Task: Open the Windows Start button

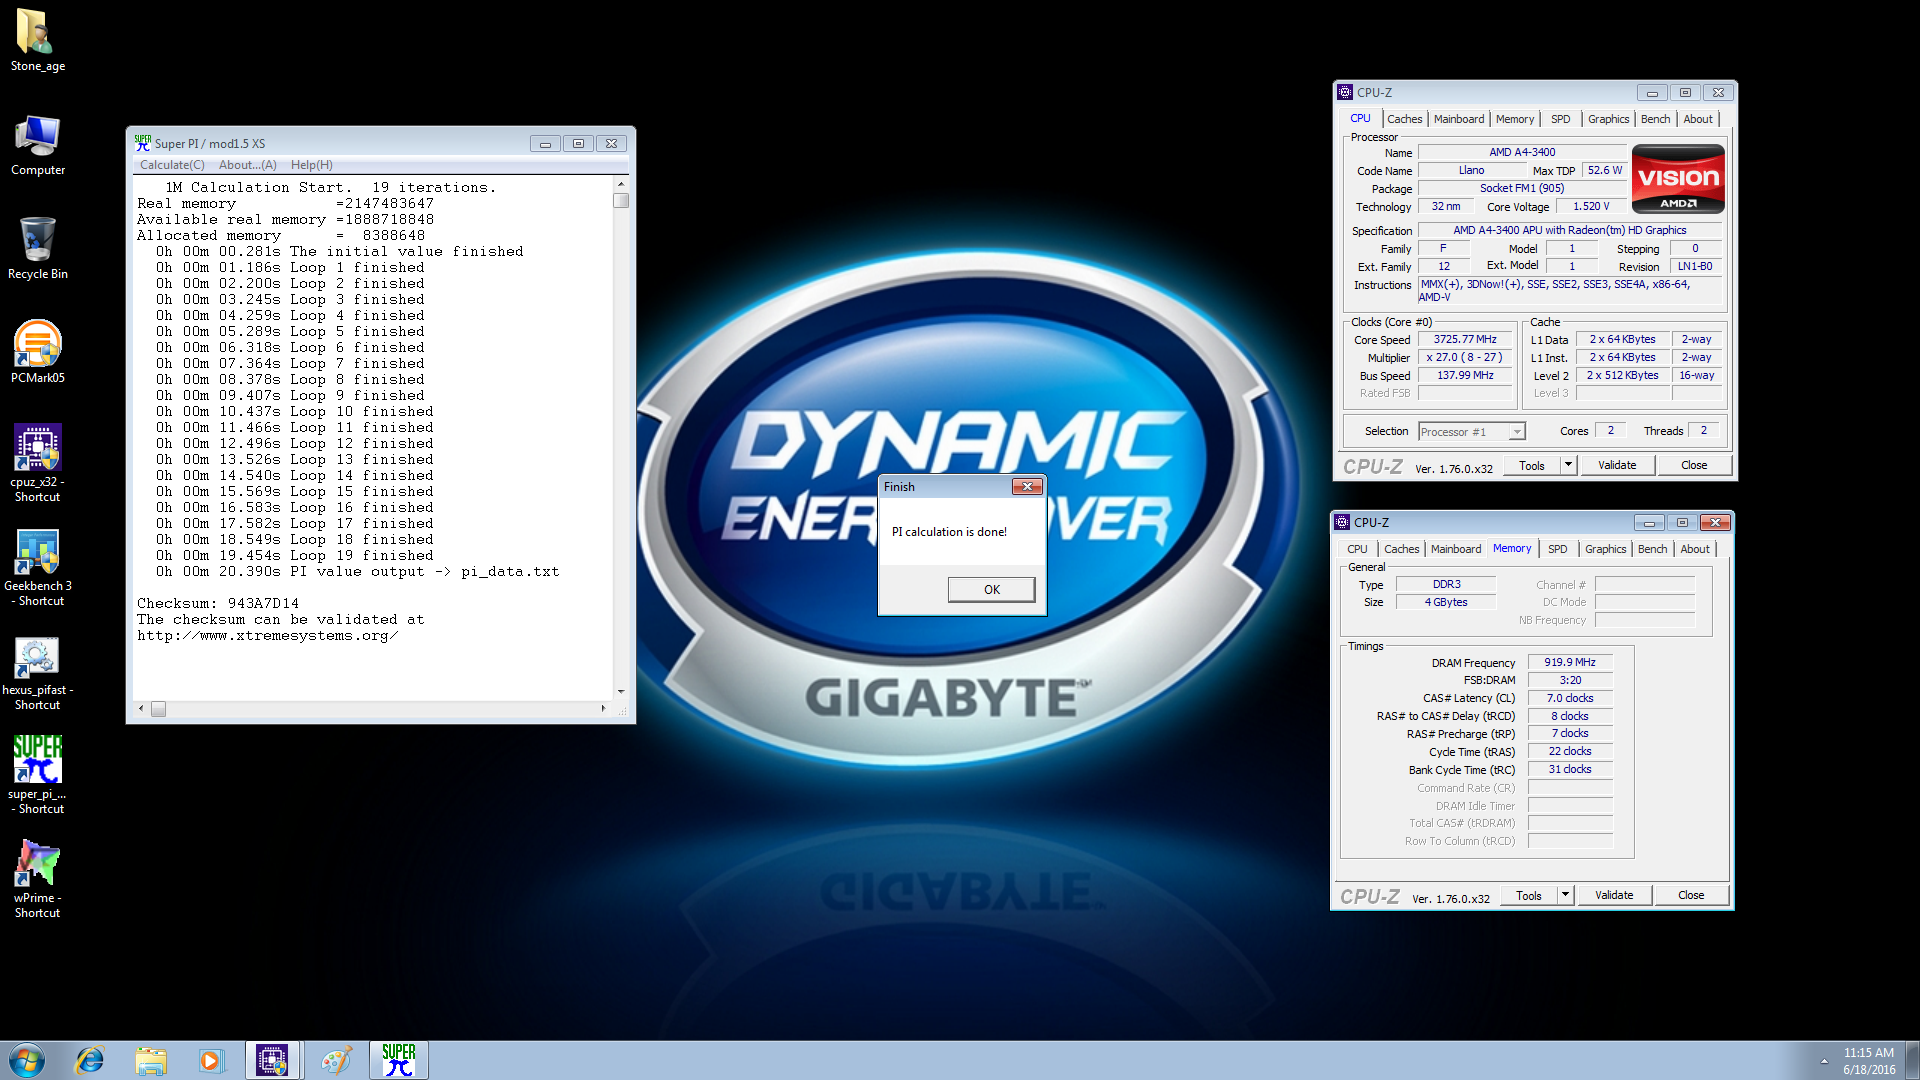Action: tap(27, 1060)
